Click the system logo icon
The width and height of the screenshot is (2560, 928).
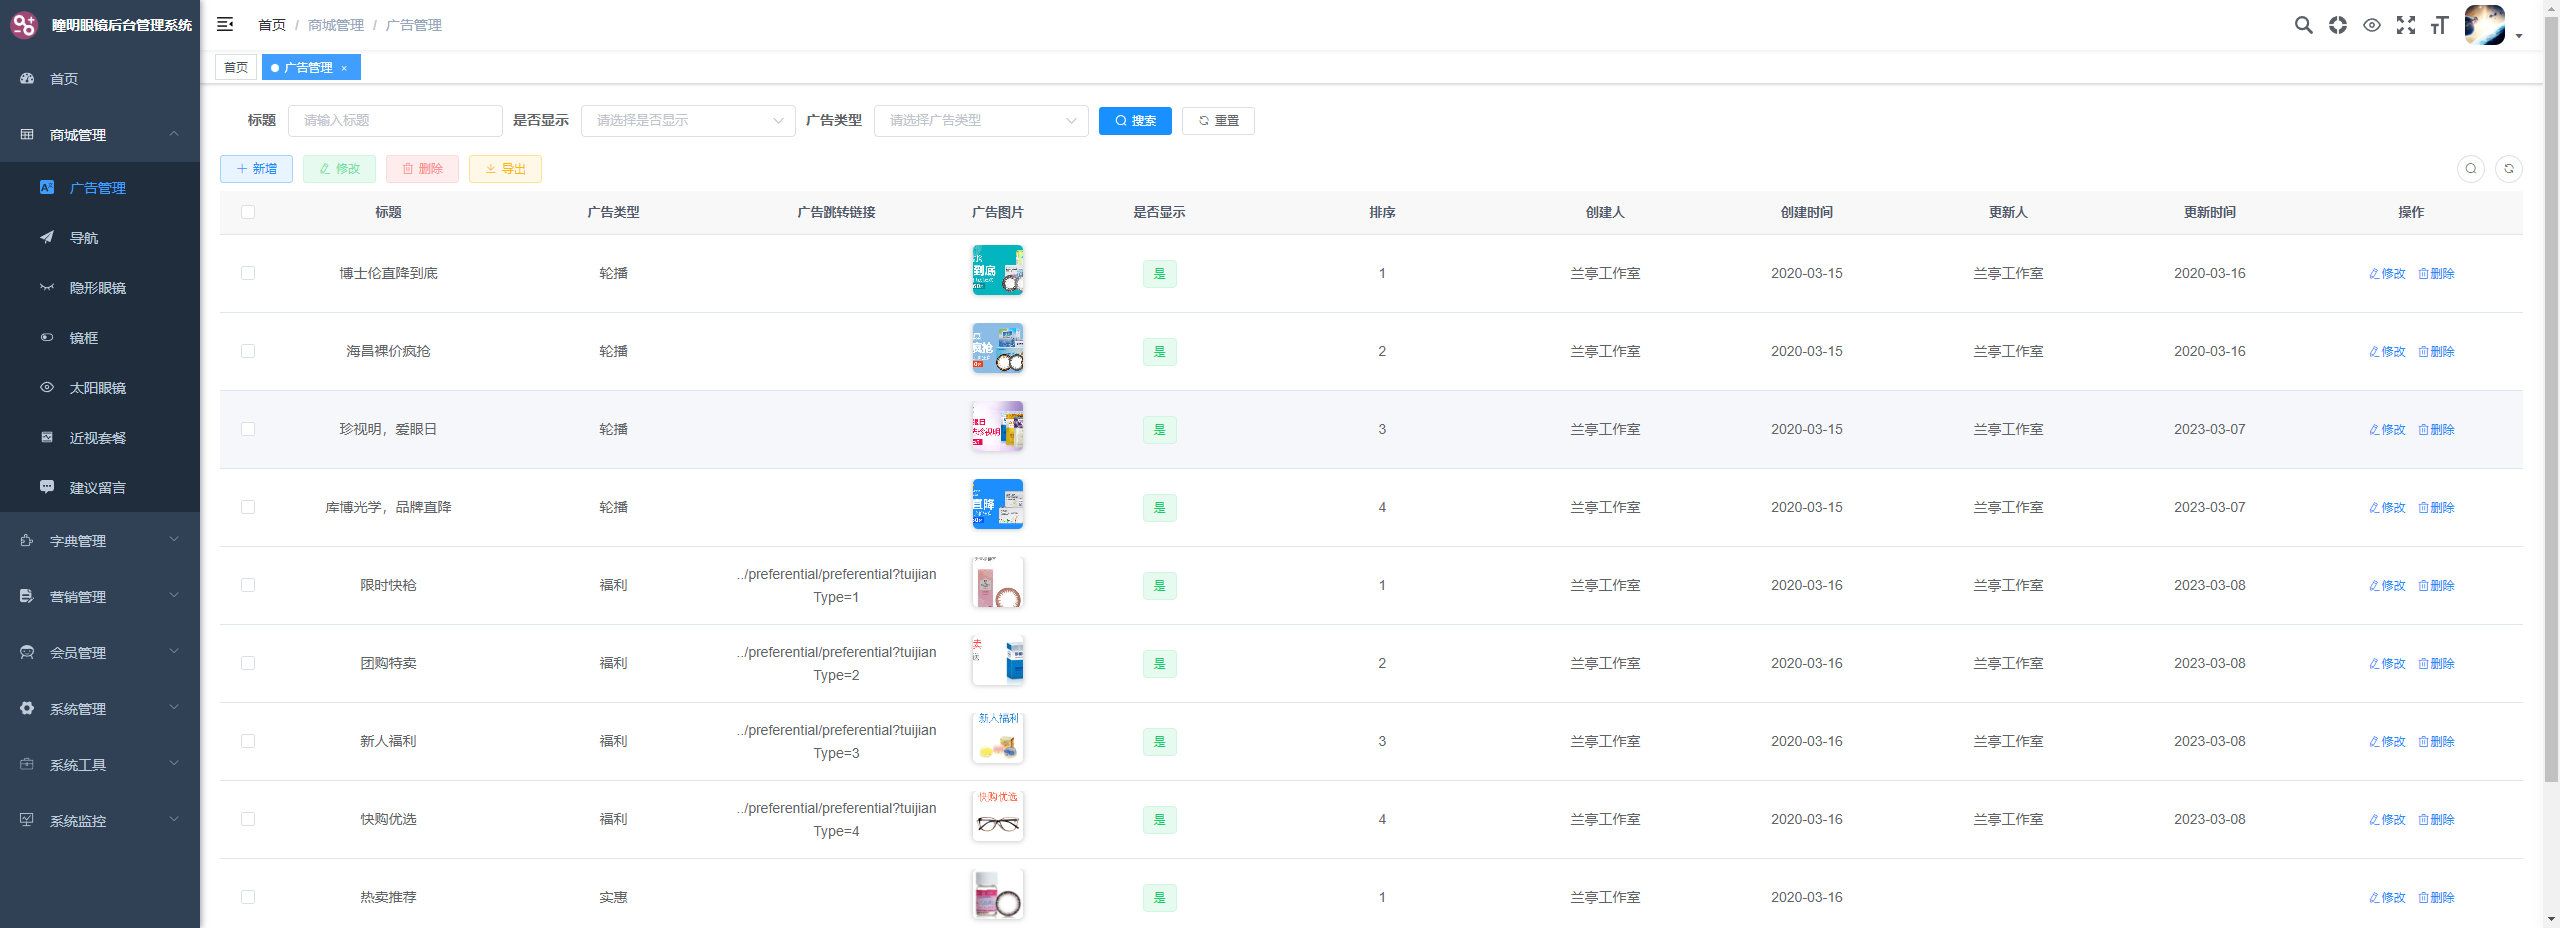click(23, 25)
